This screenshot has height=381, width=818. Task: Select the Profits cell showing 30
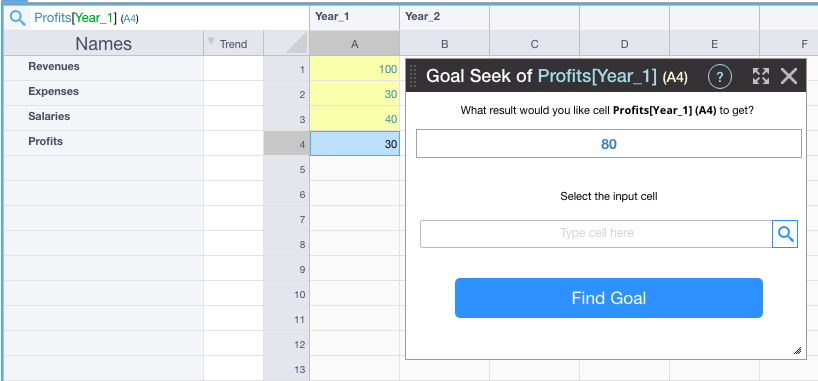[355, 144]
